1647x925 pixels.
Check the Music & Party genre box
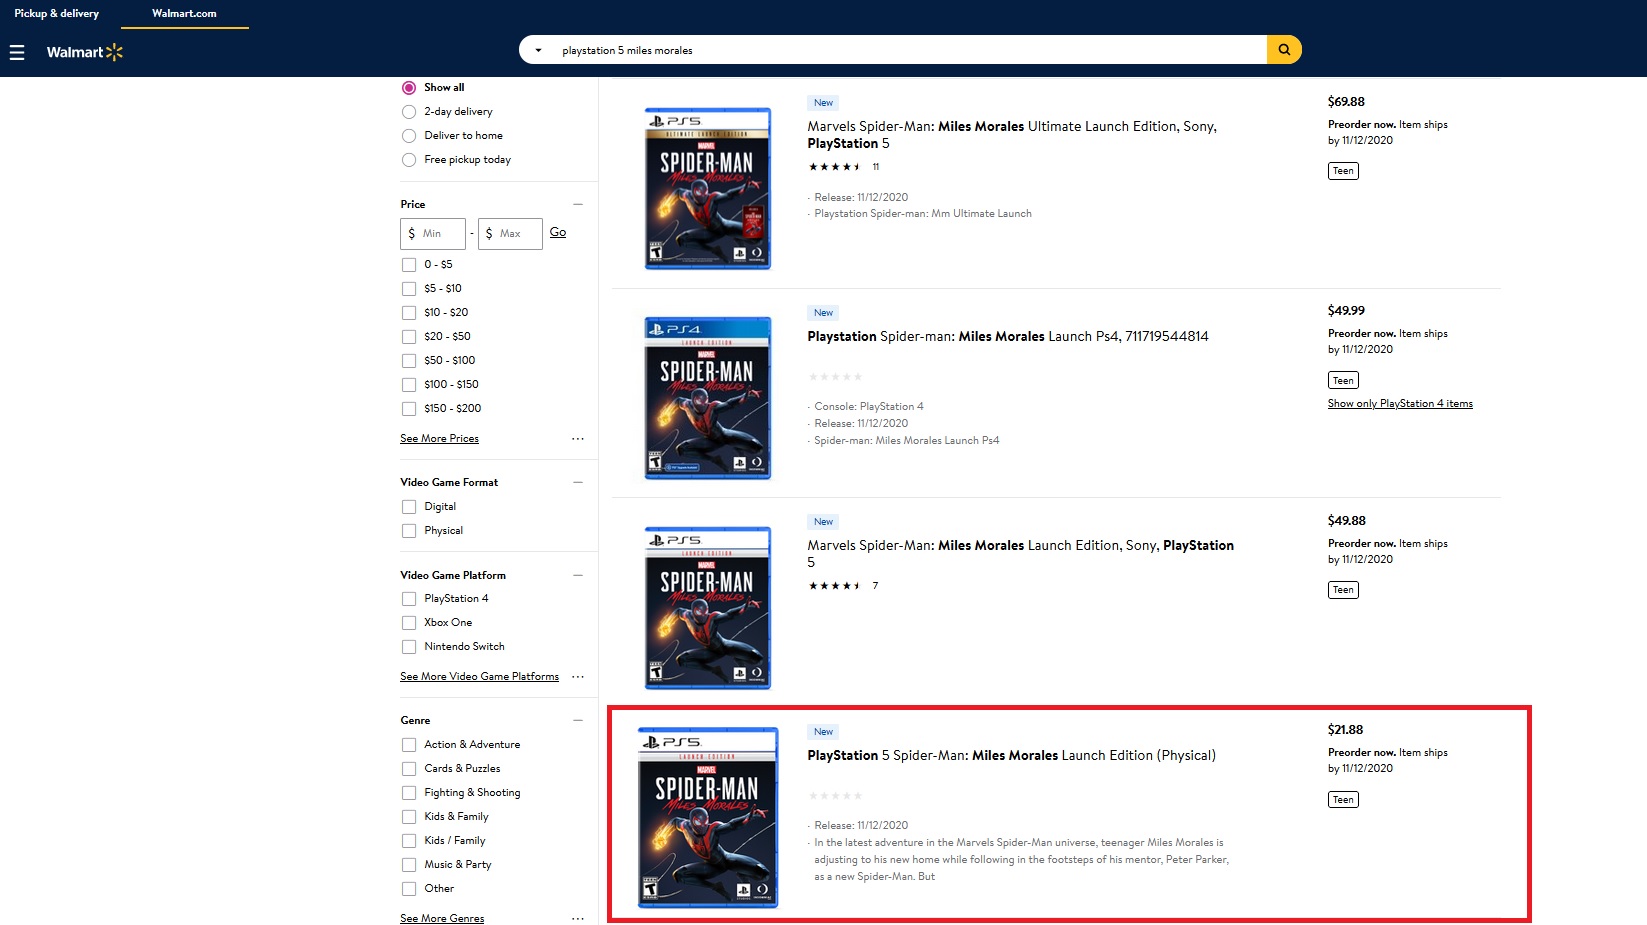[x=409, y=865]
